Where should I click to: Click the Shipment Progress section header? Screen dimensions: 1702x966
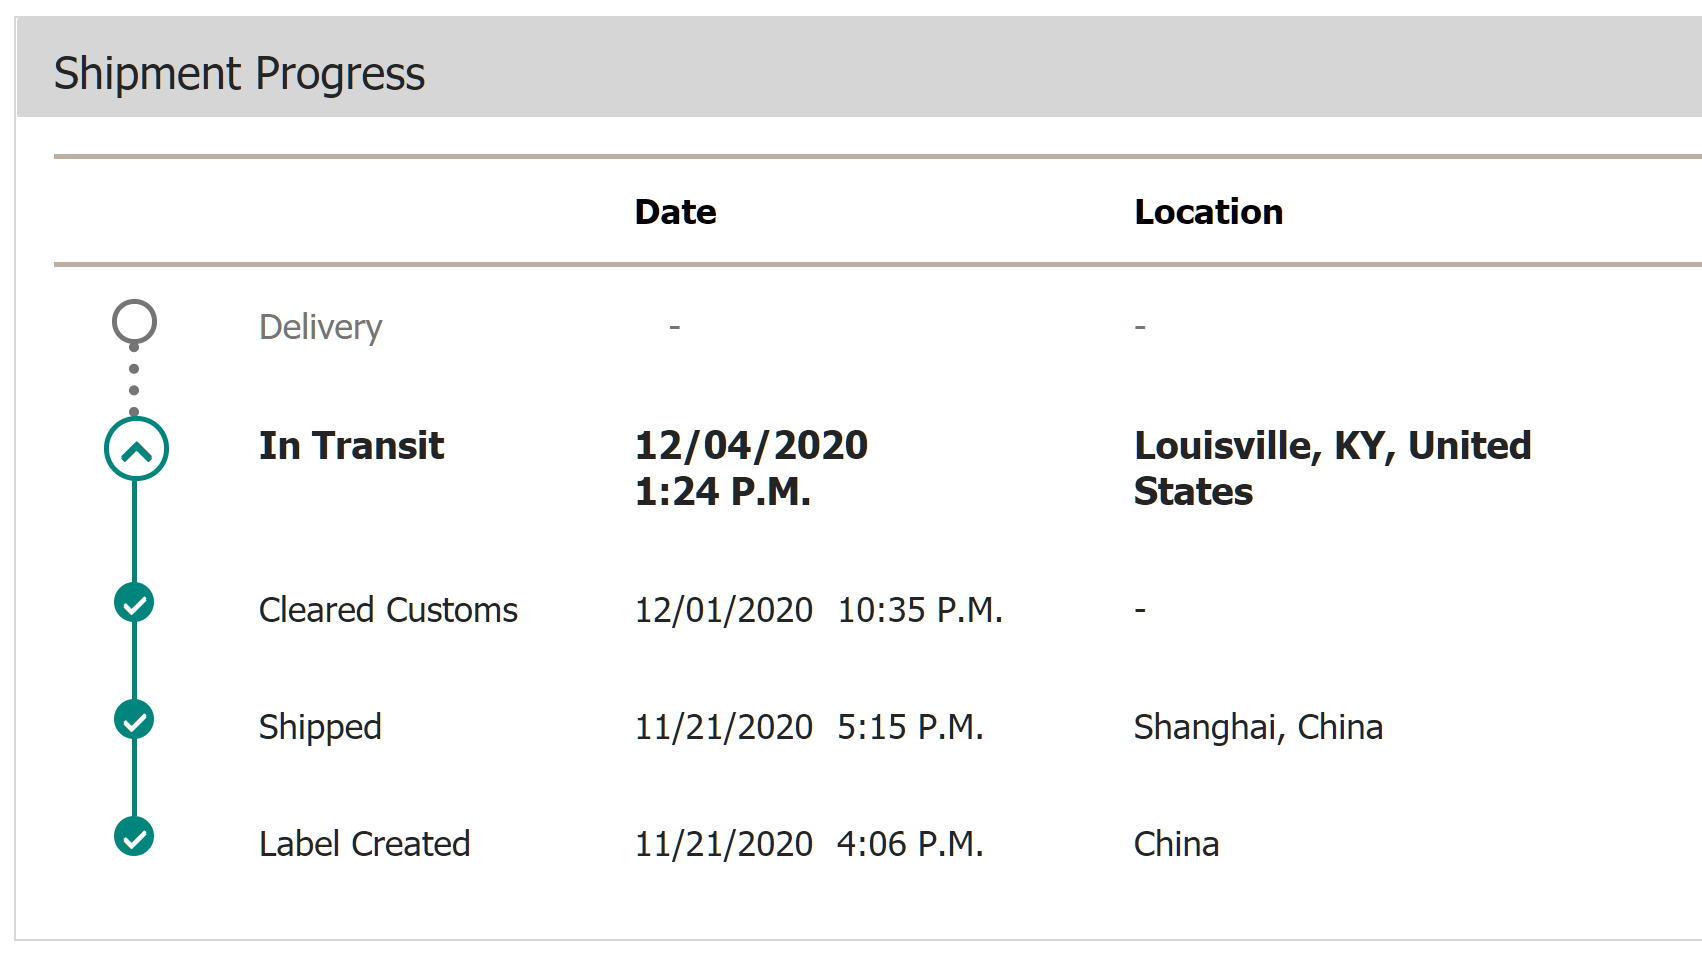(x=239, y=74)
